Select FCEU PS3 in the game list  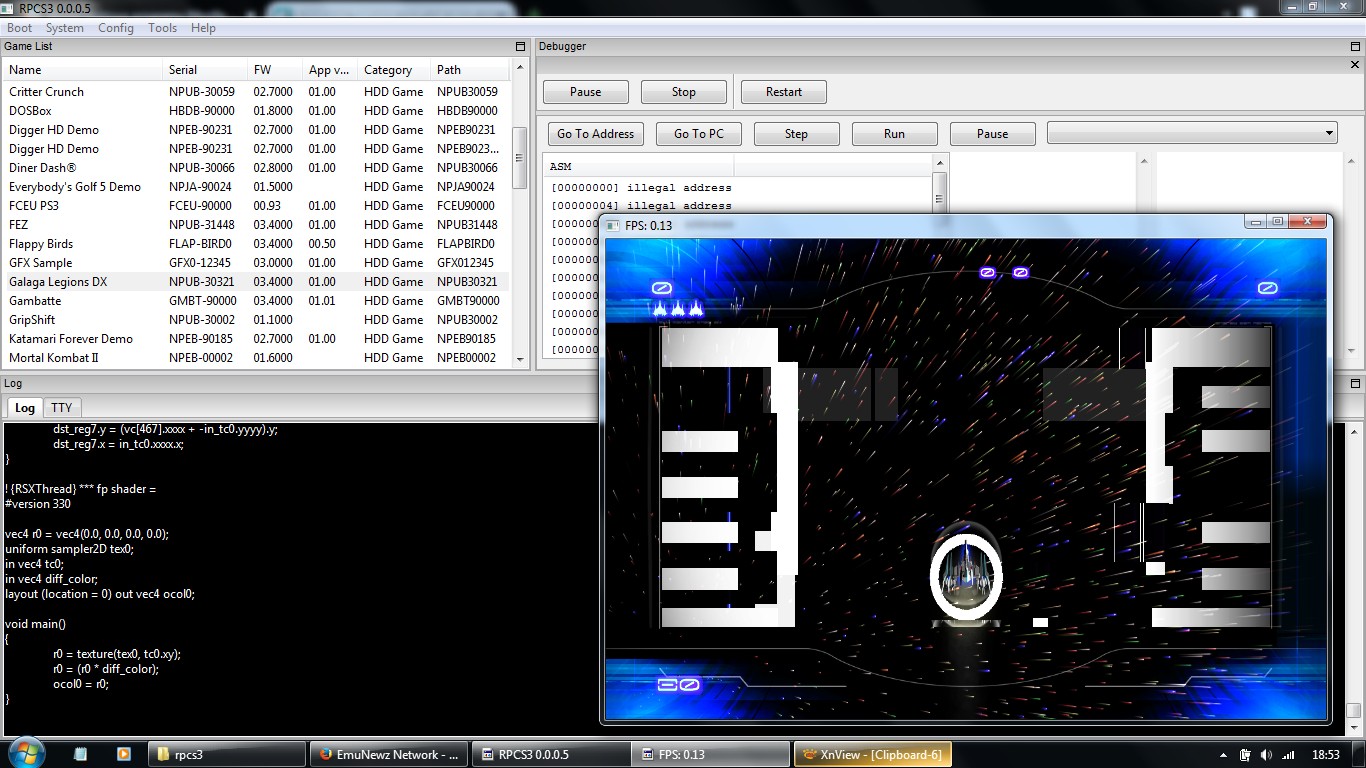coord(256,206)
